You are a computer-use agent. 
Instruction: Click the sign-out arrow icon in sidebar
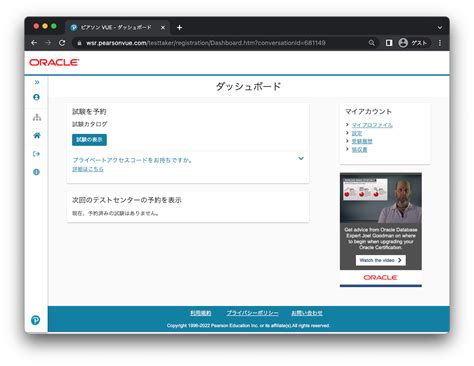tap(37, 154)
